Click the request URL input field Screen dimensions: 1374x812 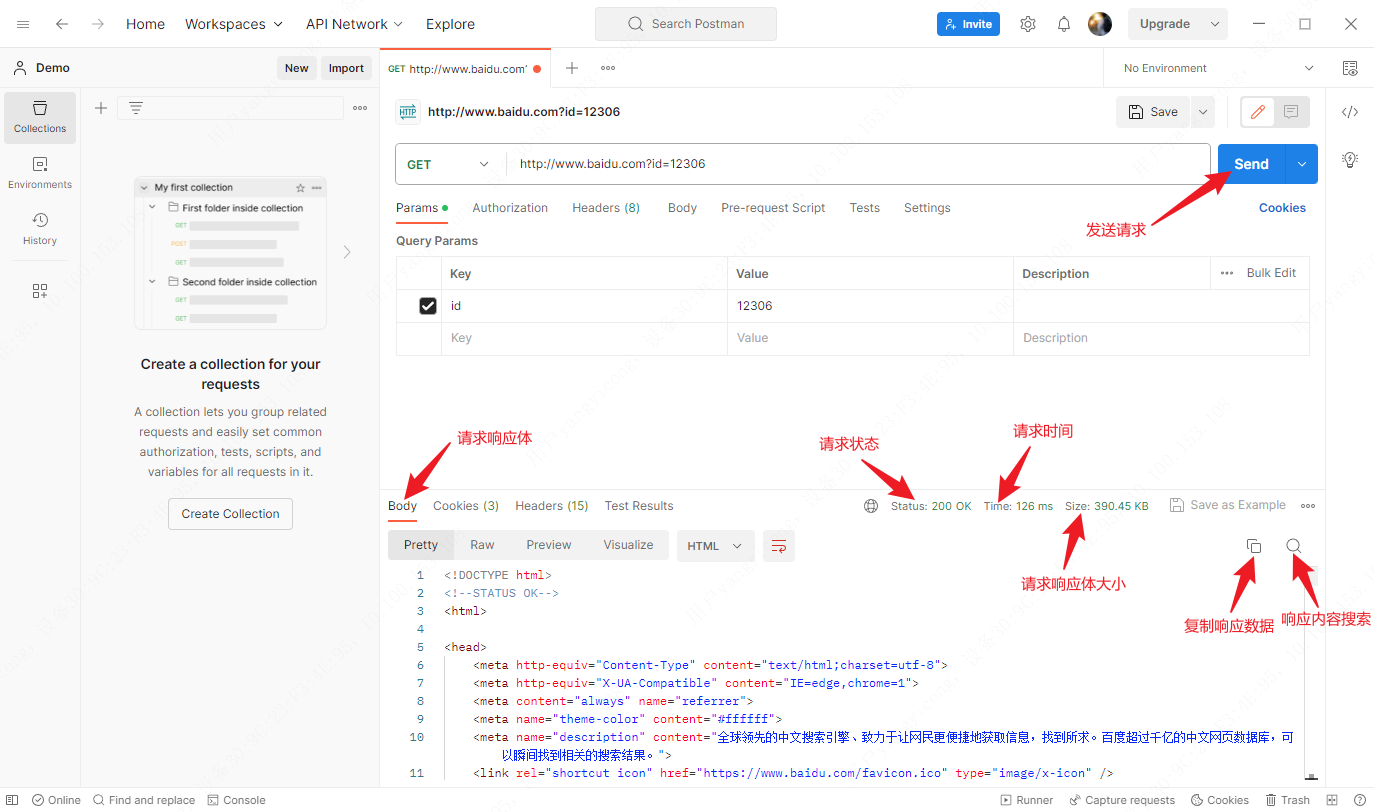coord(858,164)
